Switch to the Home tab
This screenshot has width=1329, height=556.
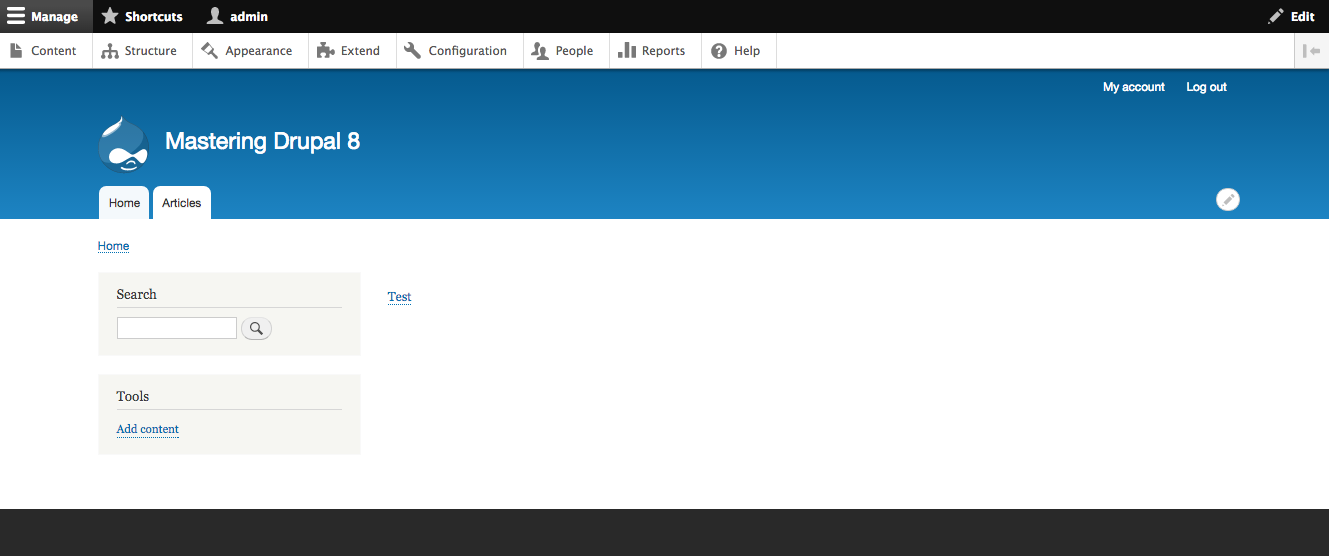pyautogui.click(x=124, y=203)
